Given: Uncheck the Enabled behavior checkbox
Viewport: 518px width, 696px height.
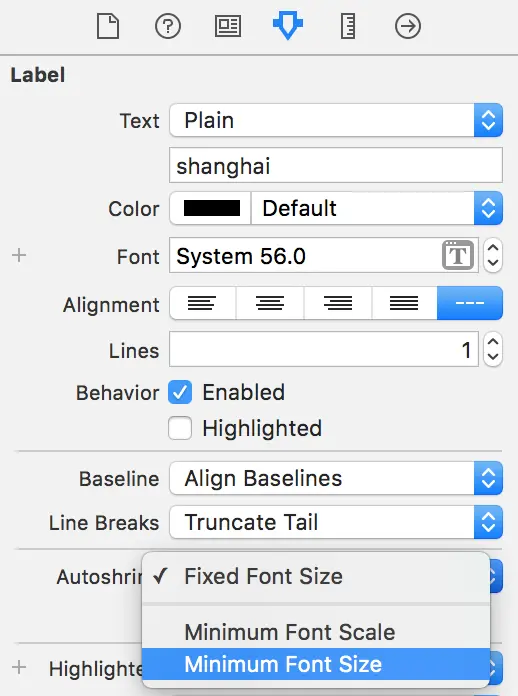Looking at the screenshot, I should 180,392.
